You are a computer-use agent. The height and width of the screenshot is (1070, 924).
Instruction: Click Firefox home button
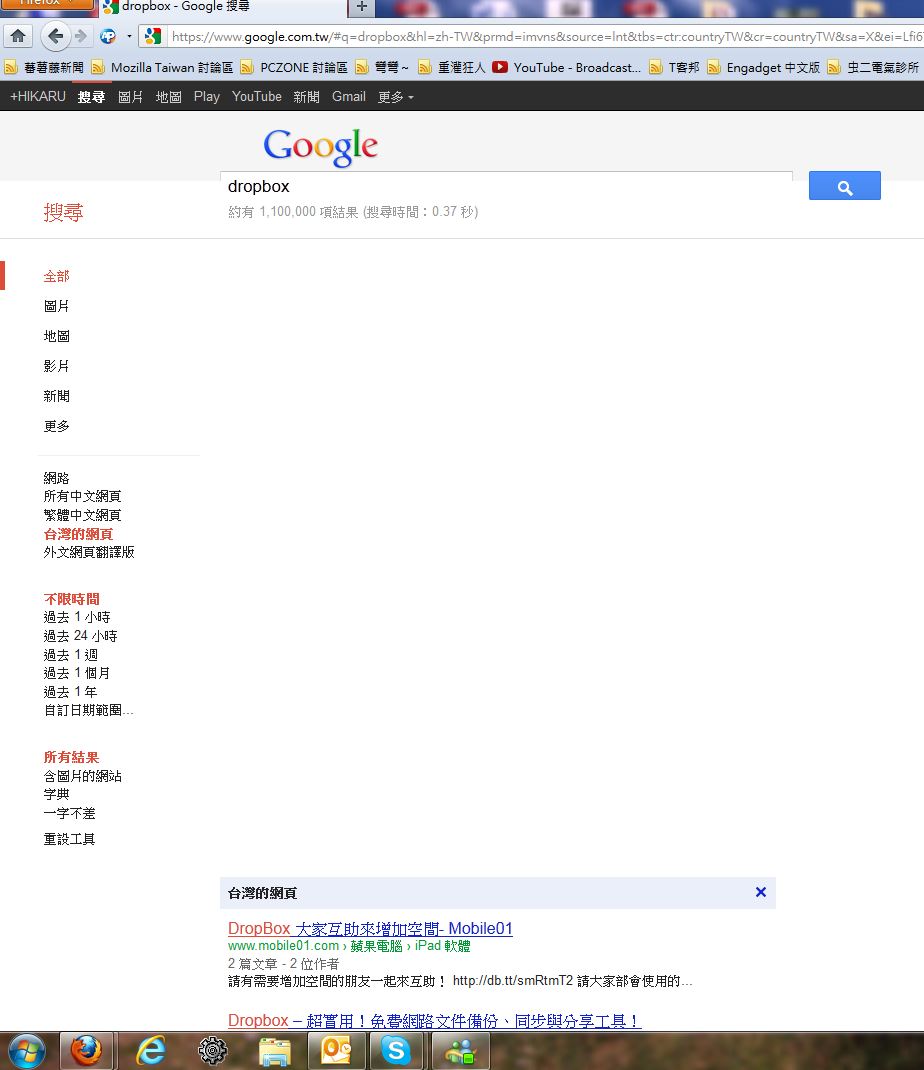pos(17,37)
